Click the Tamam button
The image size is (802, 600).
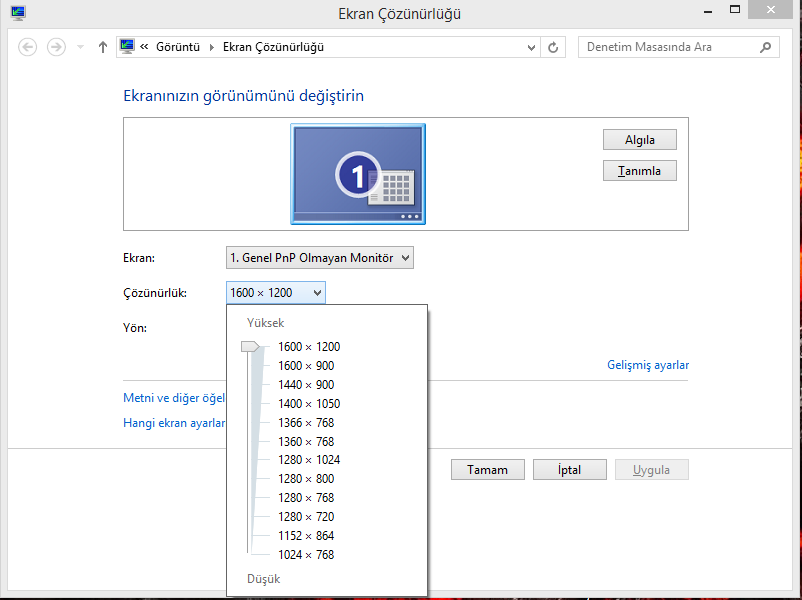point(487,470)
